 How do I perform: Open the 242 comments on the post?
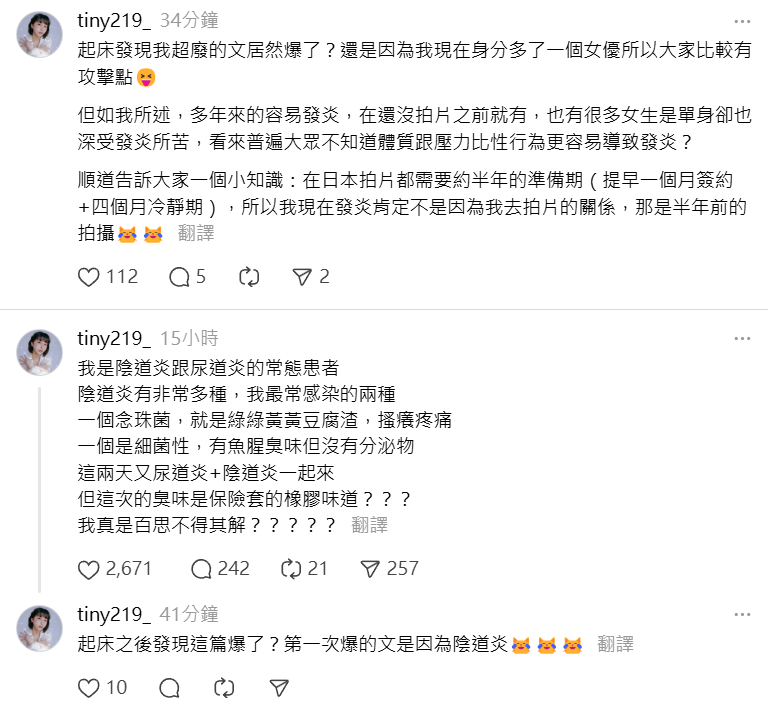tap(201, 569)
